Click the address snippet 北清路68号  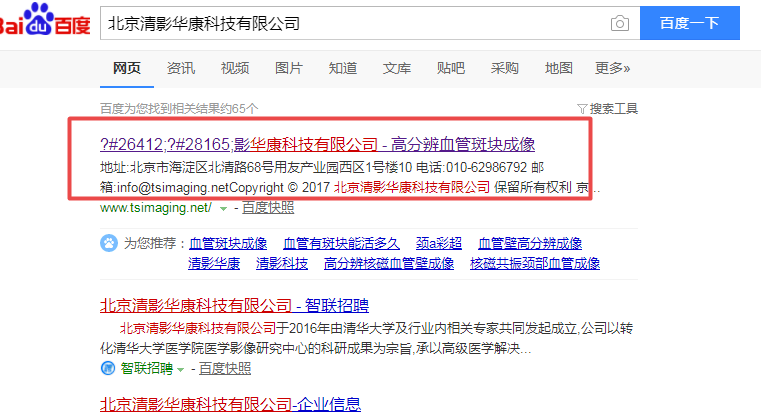pos(241,167)
